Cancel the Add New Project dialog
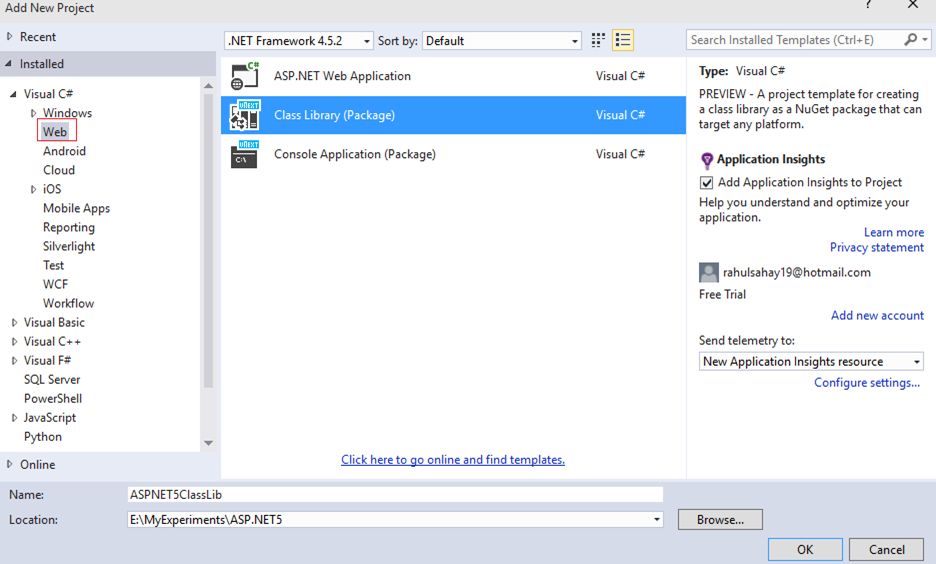 pos(886,549)
